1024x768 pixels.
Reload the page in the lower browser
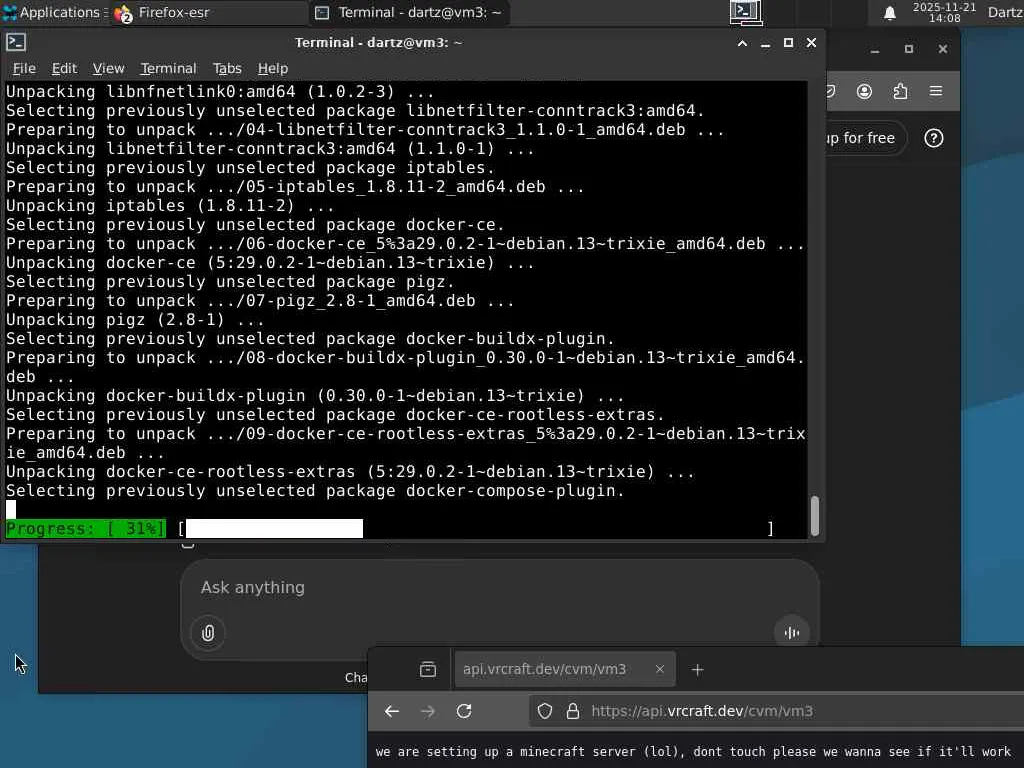point(464,711)
